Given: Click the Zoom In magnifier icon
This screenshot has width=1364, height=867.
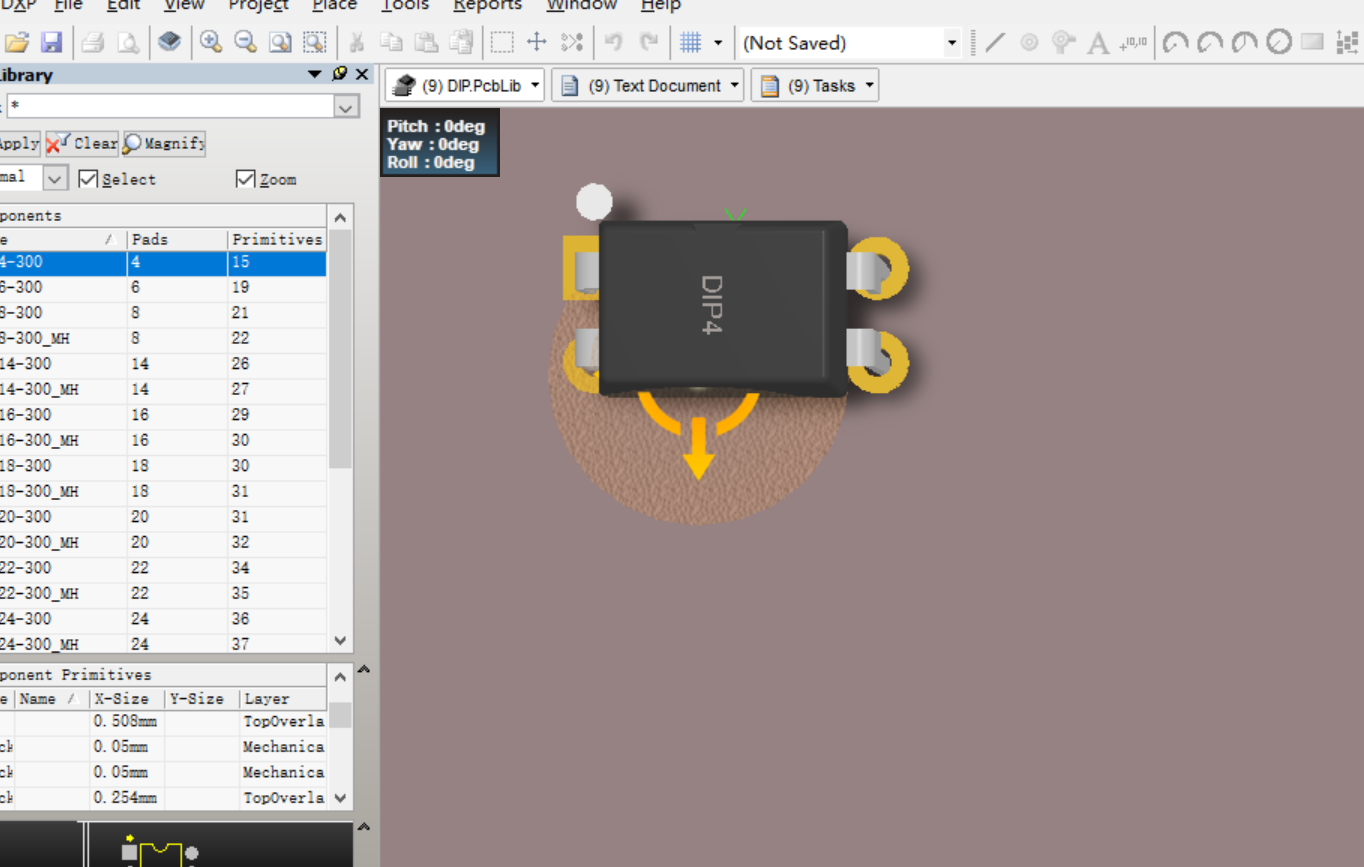Looking at the screenshot, I should click(211, 42).
